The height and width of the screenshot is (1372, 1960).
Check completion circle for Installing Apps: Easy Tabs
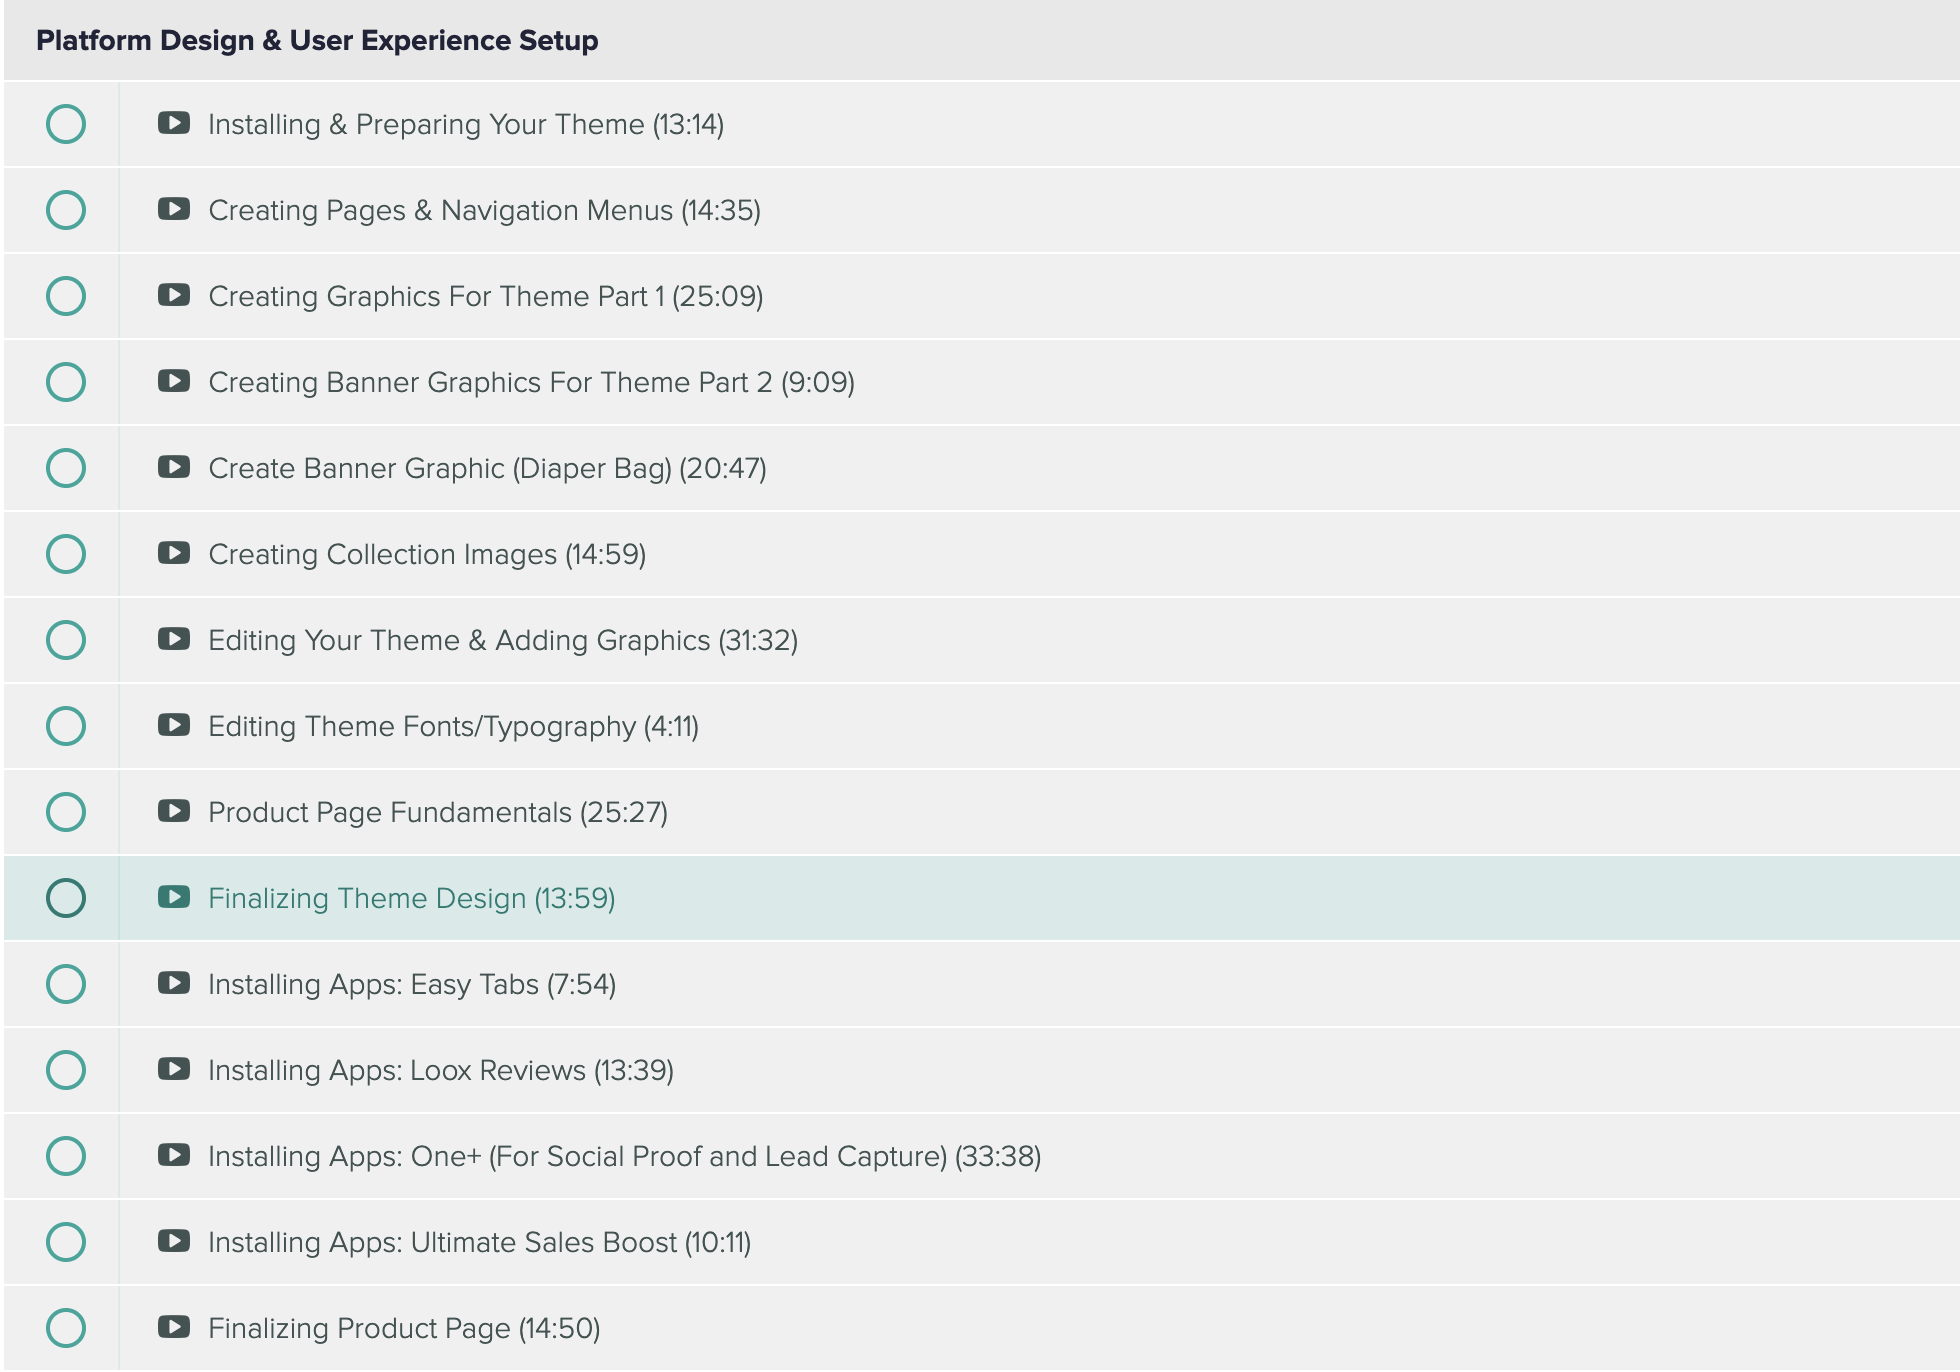66,984
